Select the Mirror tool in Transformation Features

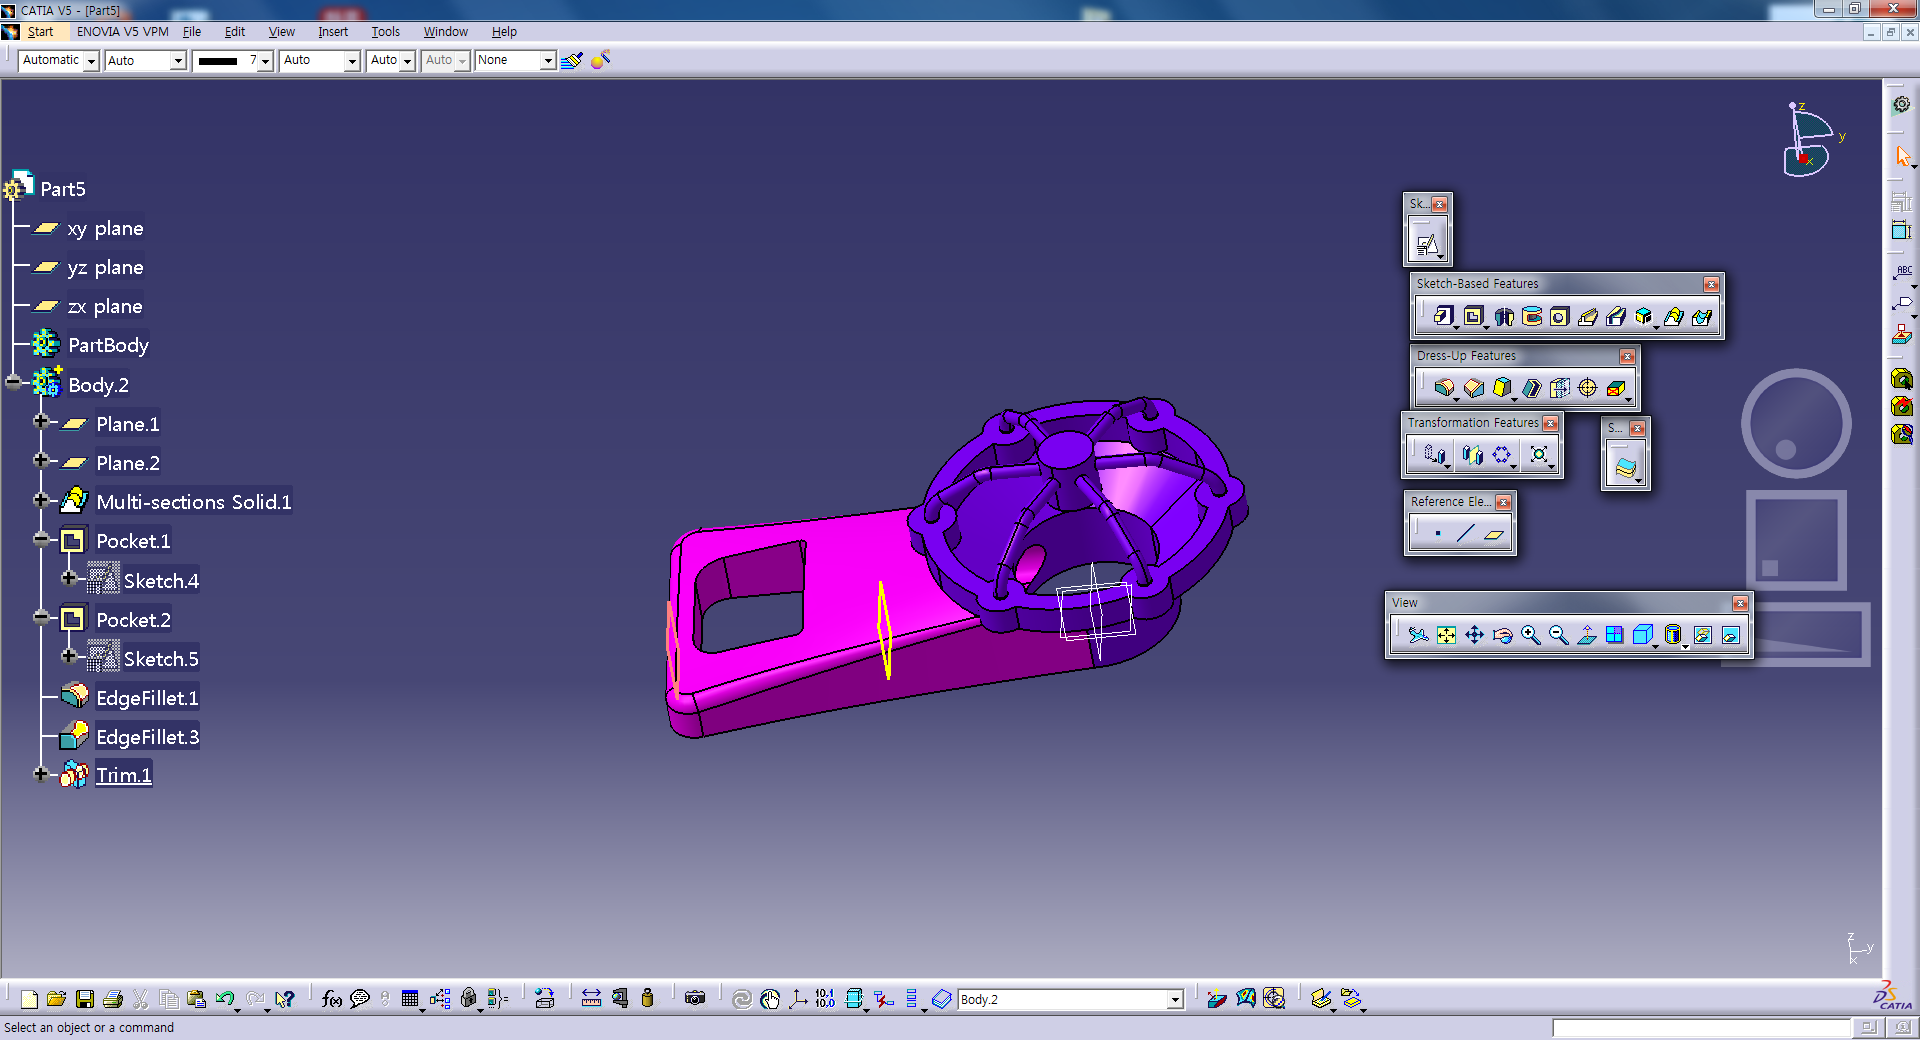[x=1473, y=455]
